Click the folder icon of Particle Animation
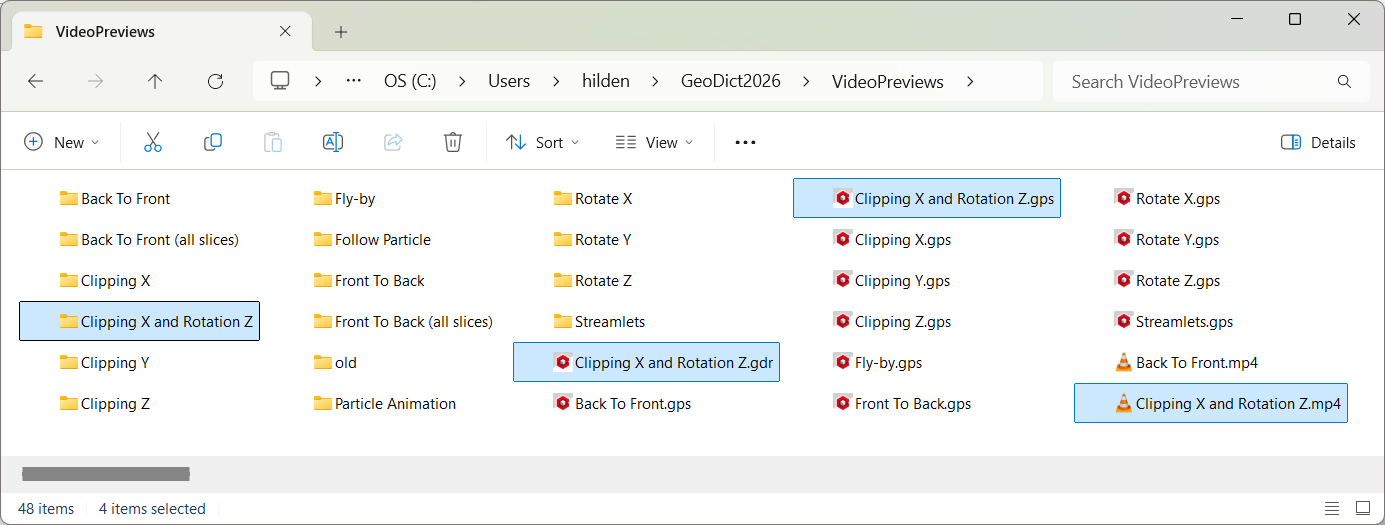 click(322, 403)
